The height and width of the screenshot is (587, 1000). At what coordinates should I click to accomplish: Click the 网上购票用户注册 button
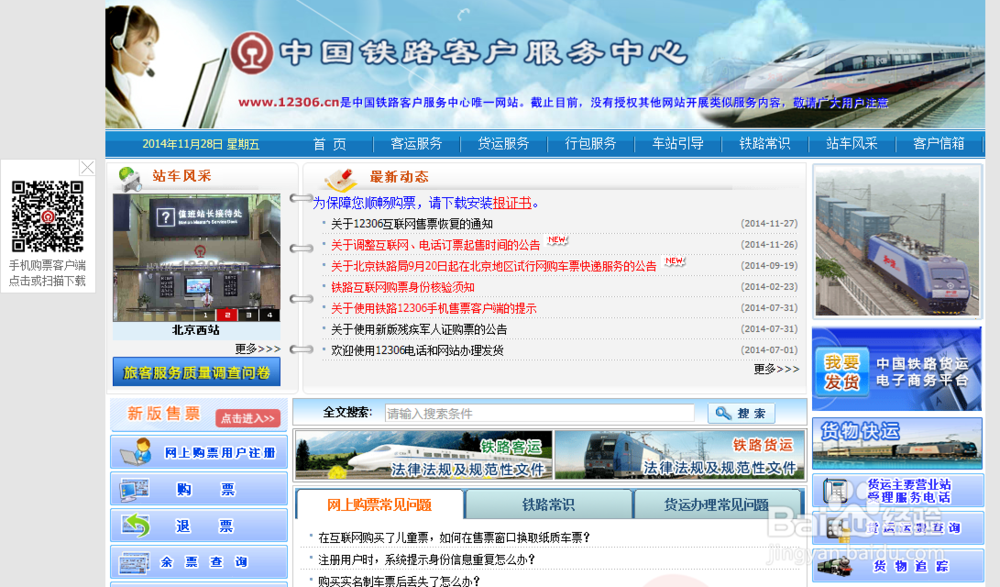(199, 452)
